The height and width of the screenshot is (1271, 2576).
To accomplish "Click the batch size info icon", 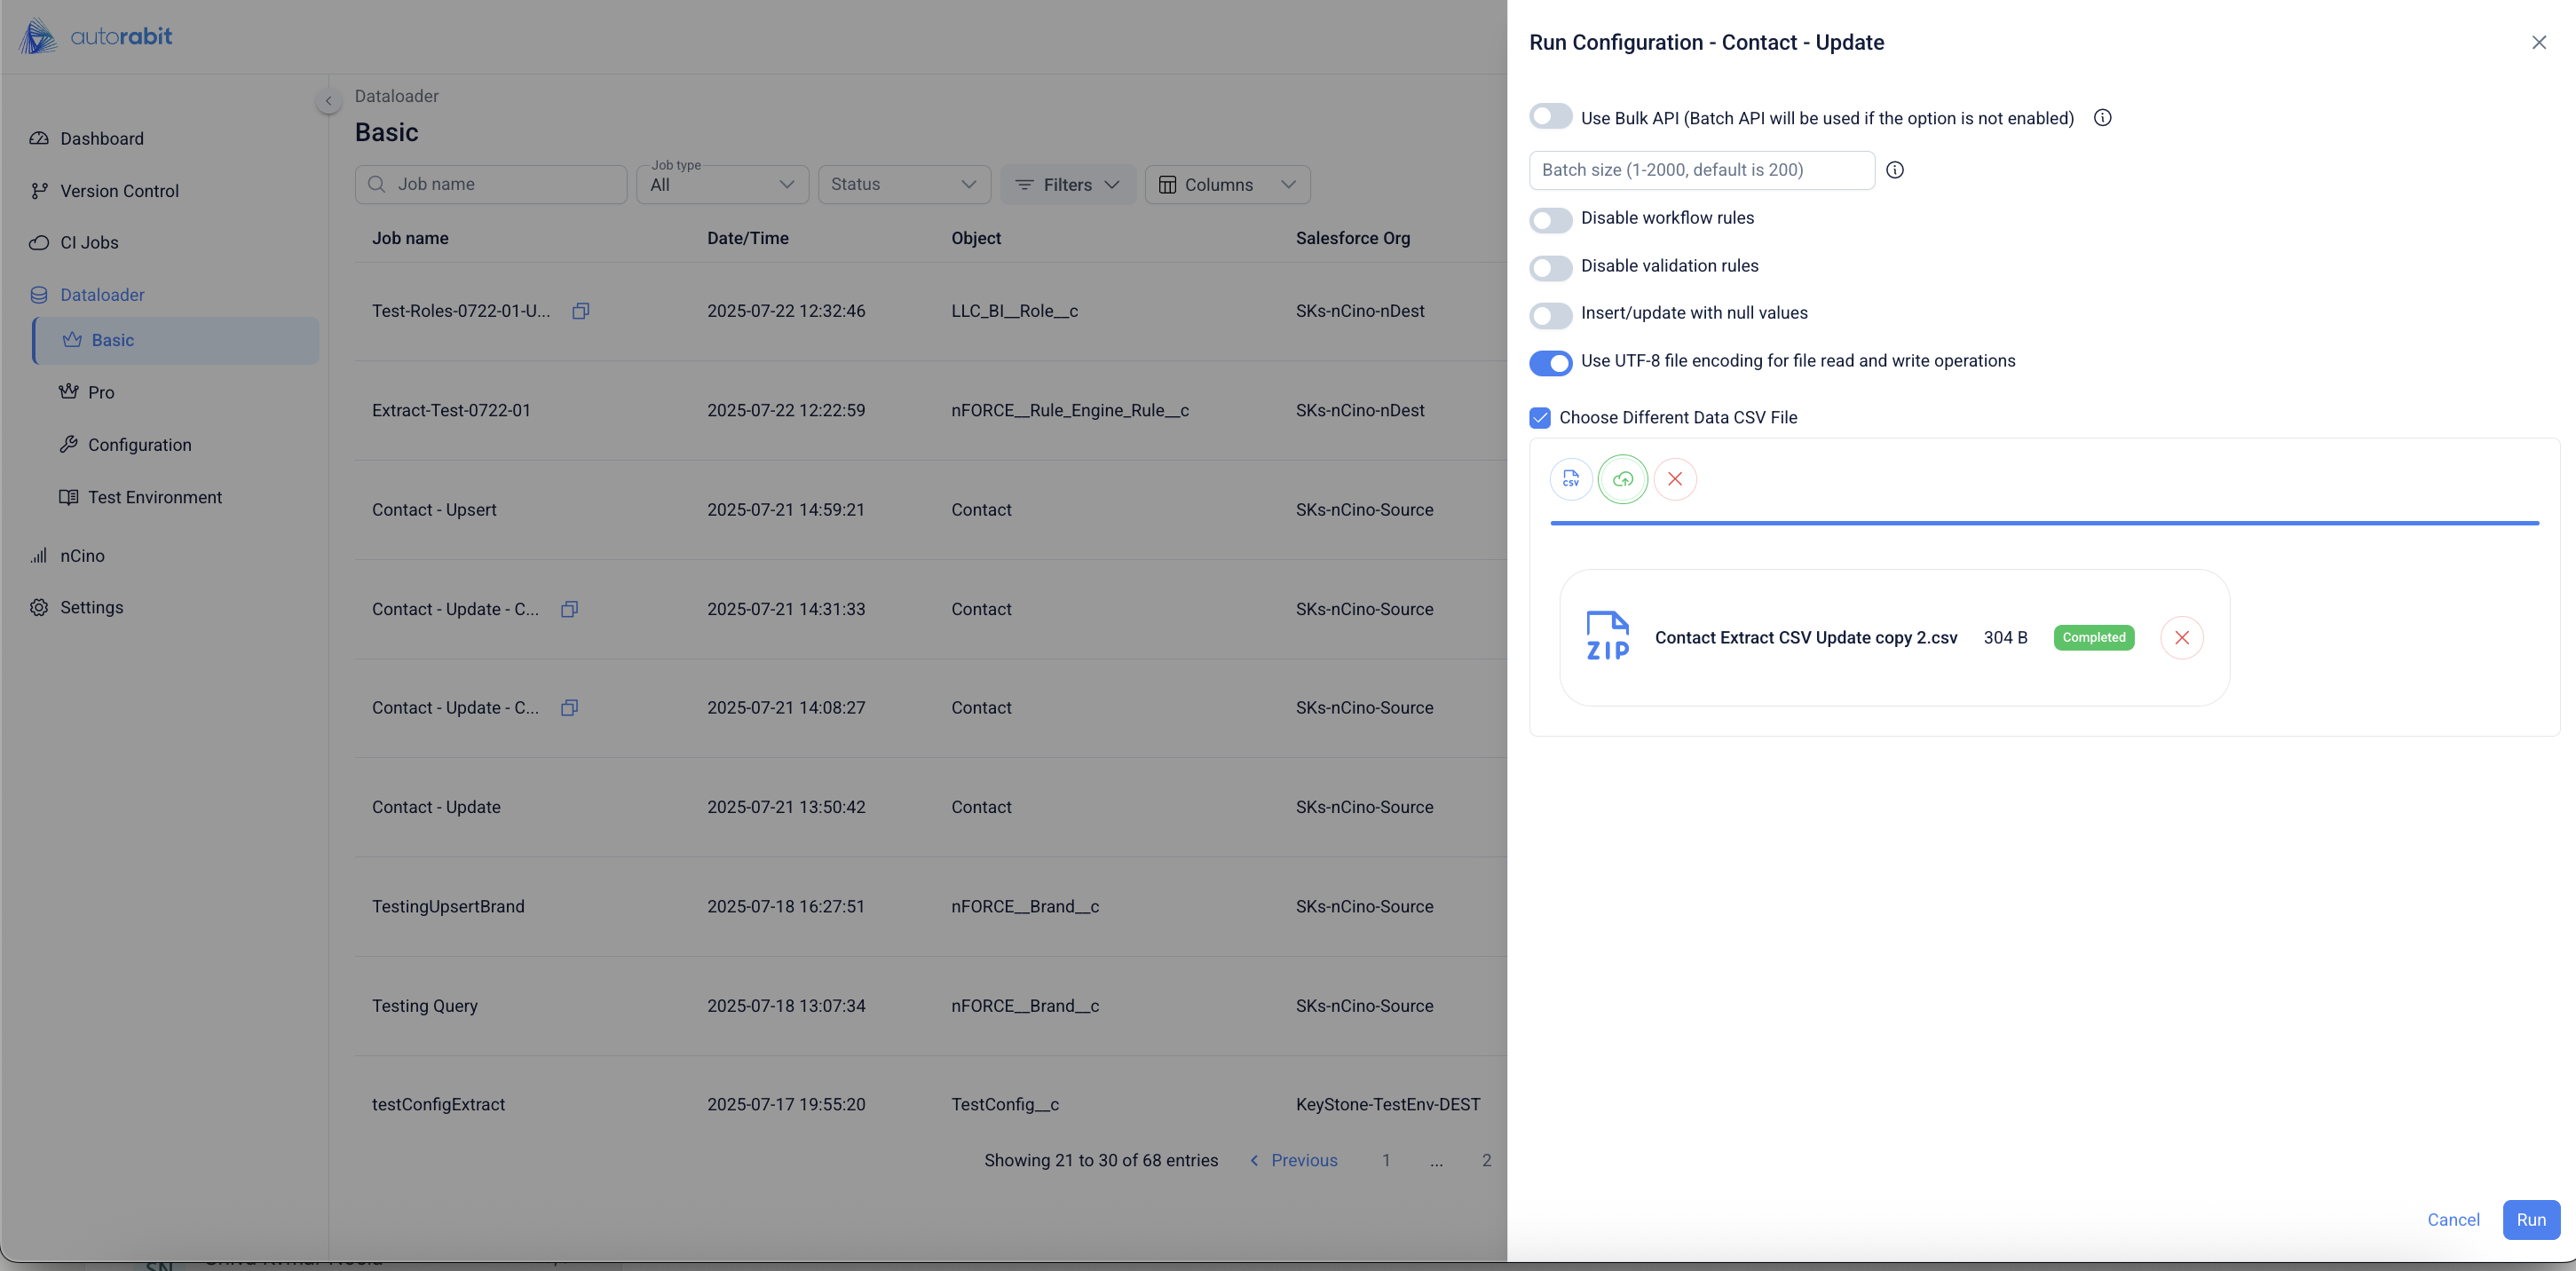I will tap(1894, 170).
